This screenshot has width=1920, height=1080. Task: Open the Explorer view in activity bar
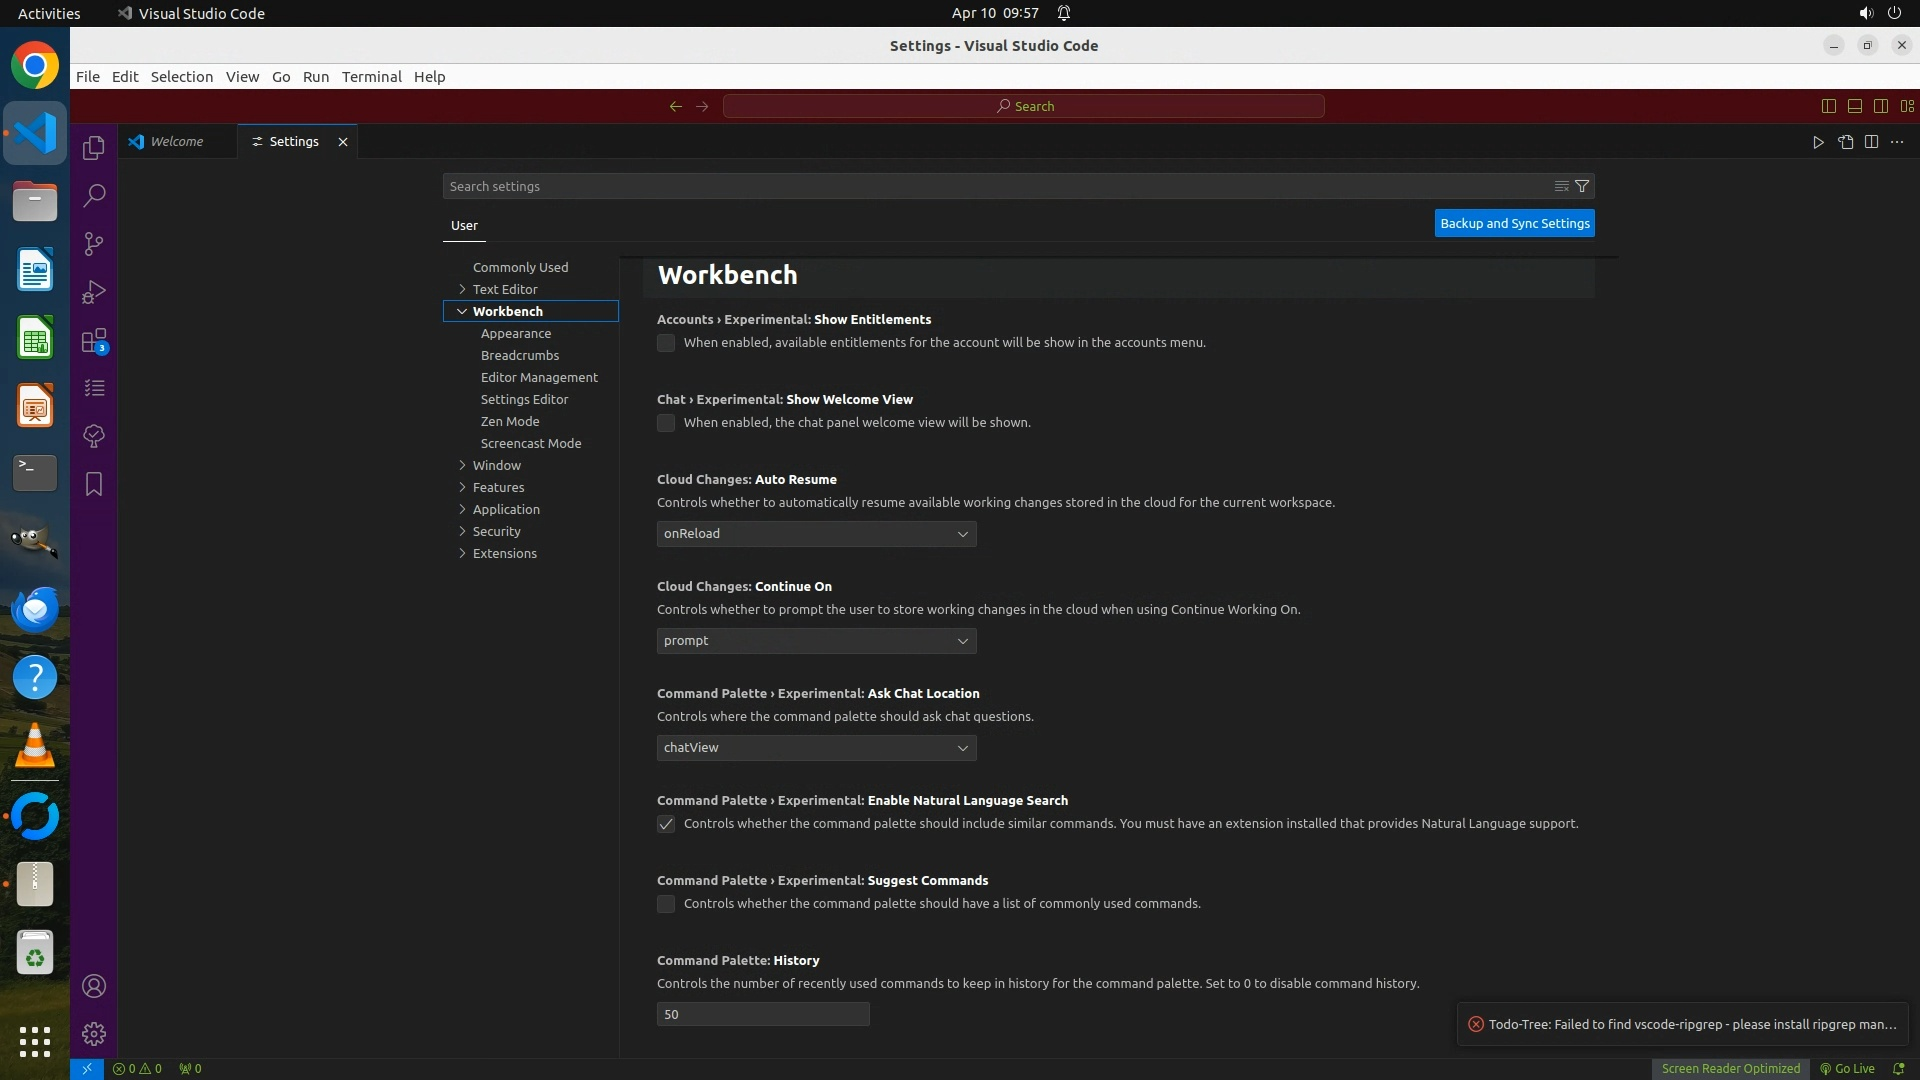(x=94, y=148)
